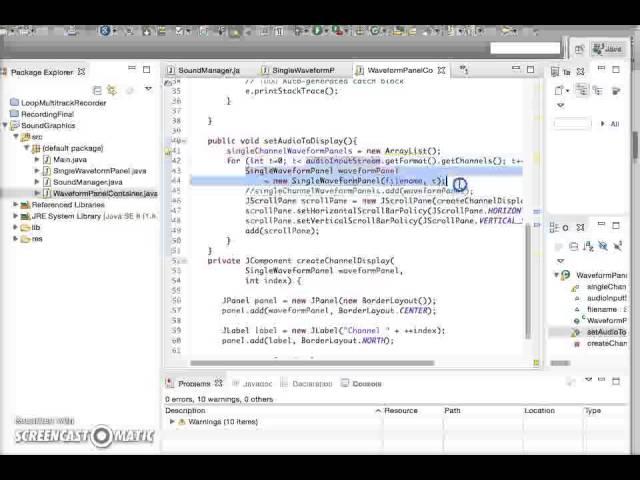
Task: Open SingleWaveformPanel.java in the explorer
Action: (99, 171)
